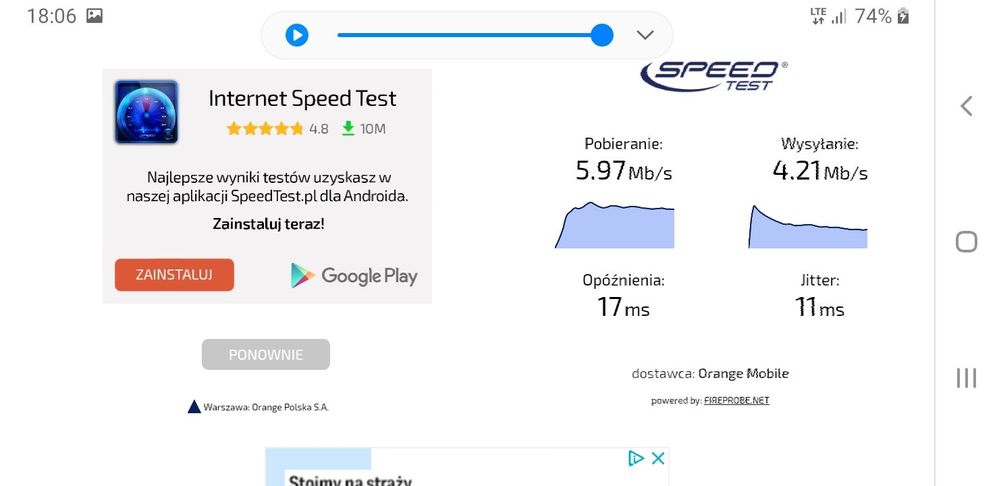Click the Internet Speed Test ad title

click(302, 98)
